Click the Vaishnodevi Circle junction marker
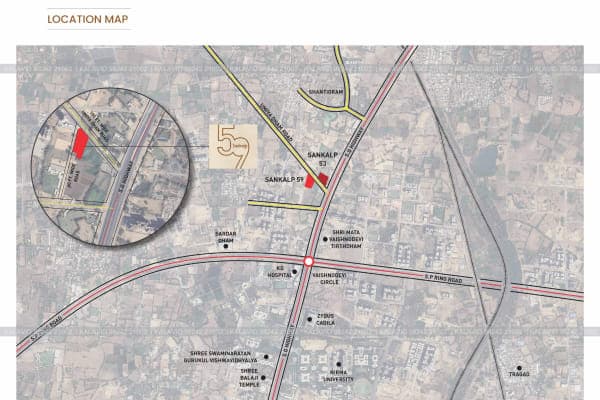This screenshot has height=400, width=600. pos(309,262)
